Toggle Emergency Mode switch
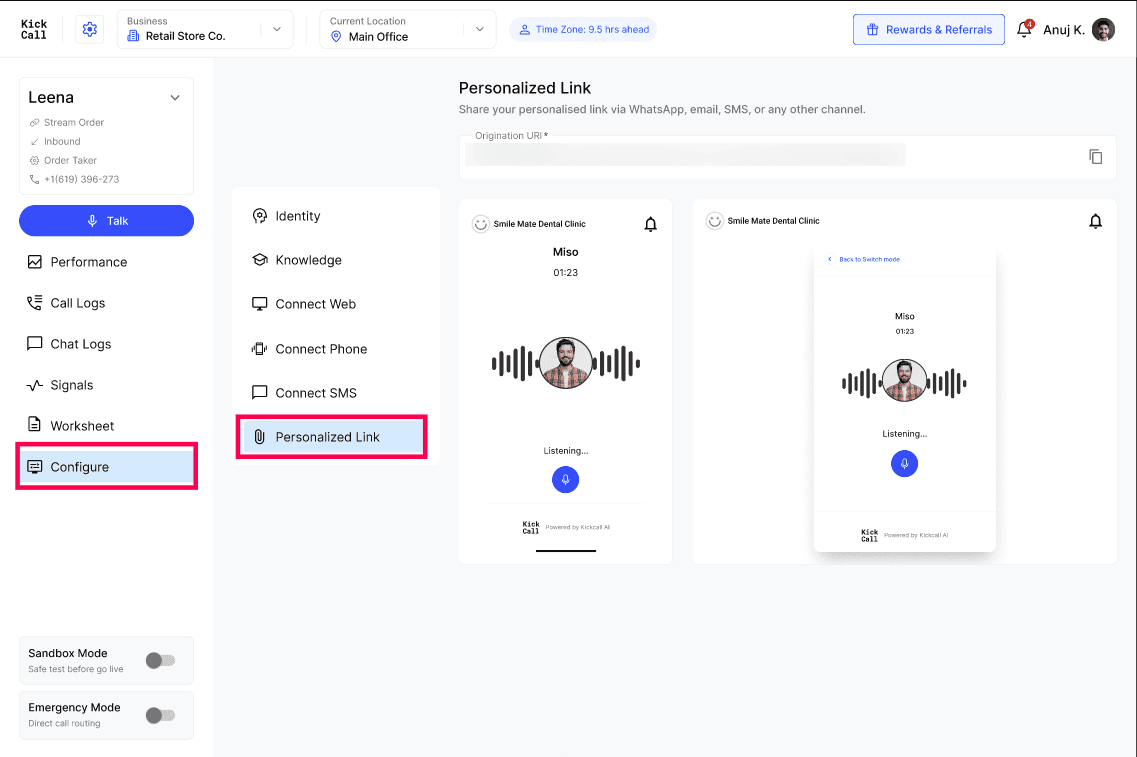1137x757 pixels. [x=160, y=715]
